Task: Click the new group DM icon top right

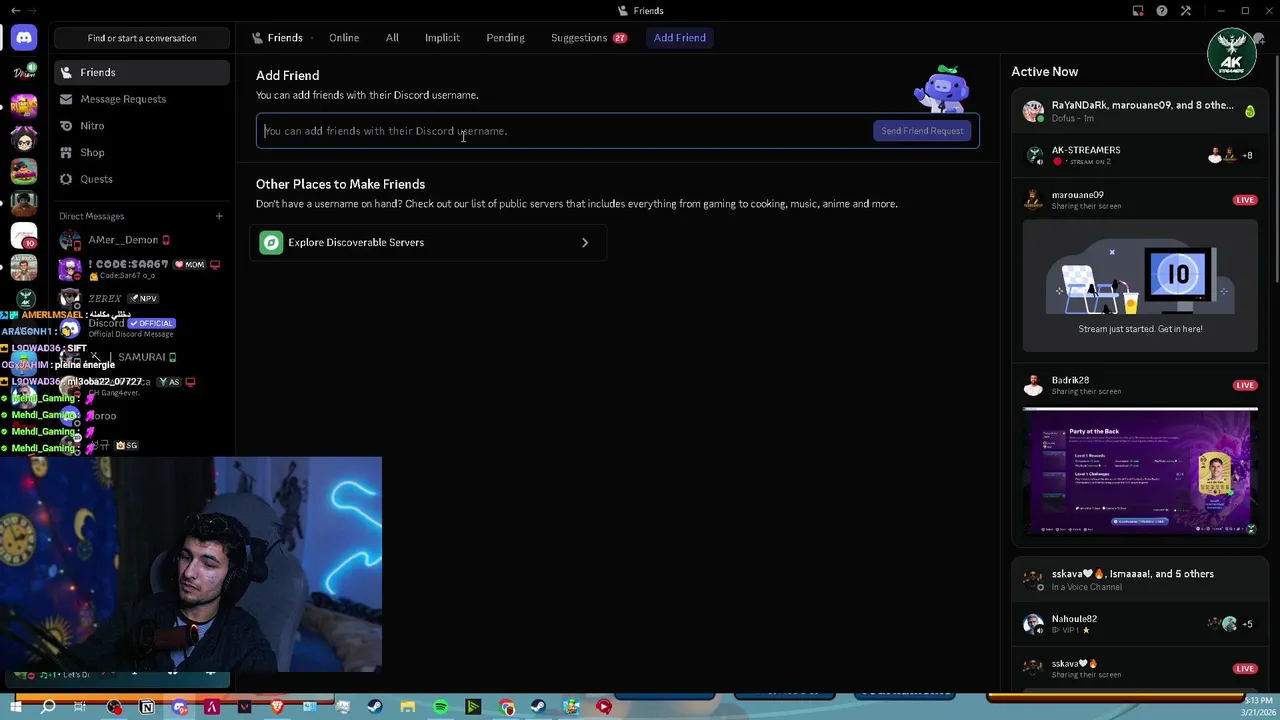Action: [x=1260, y=38]
